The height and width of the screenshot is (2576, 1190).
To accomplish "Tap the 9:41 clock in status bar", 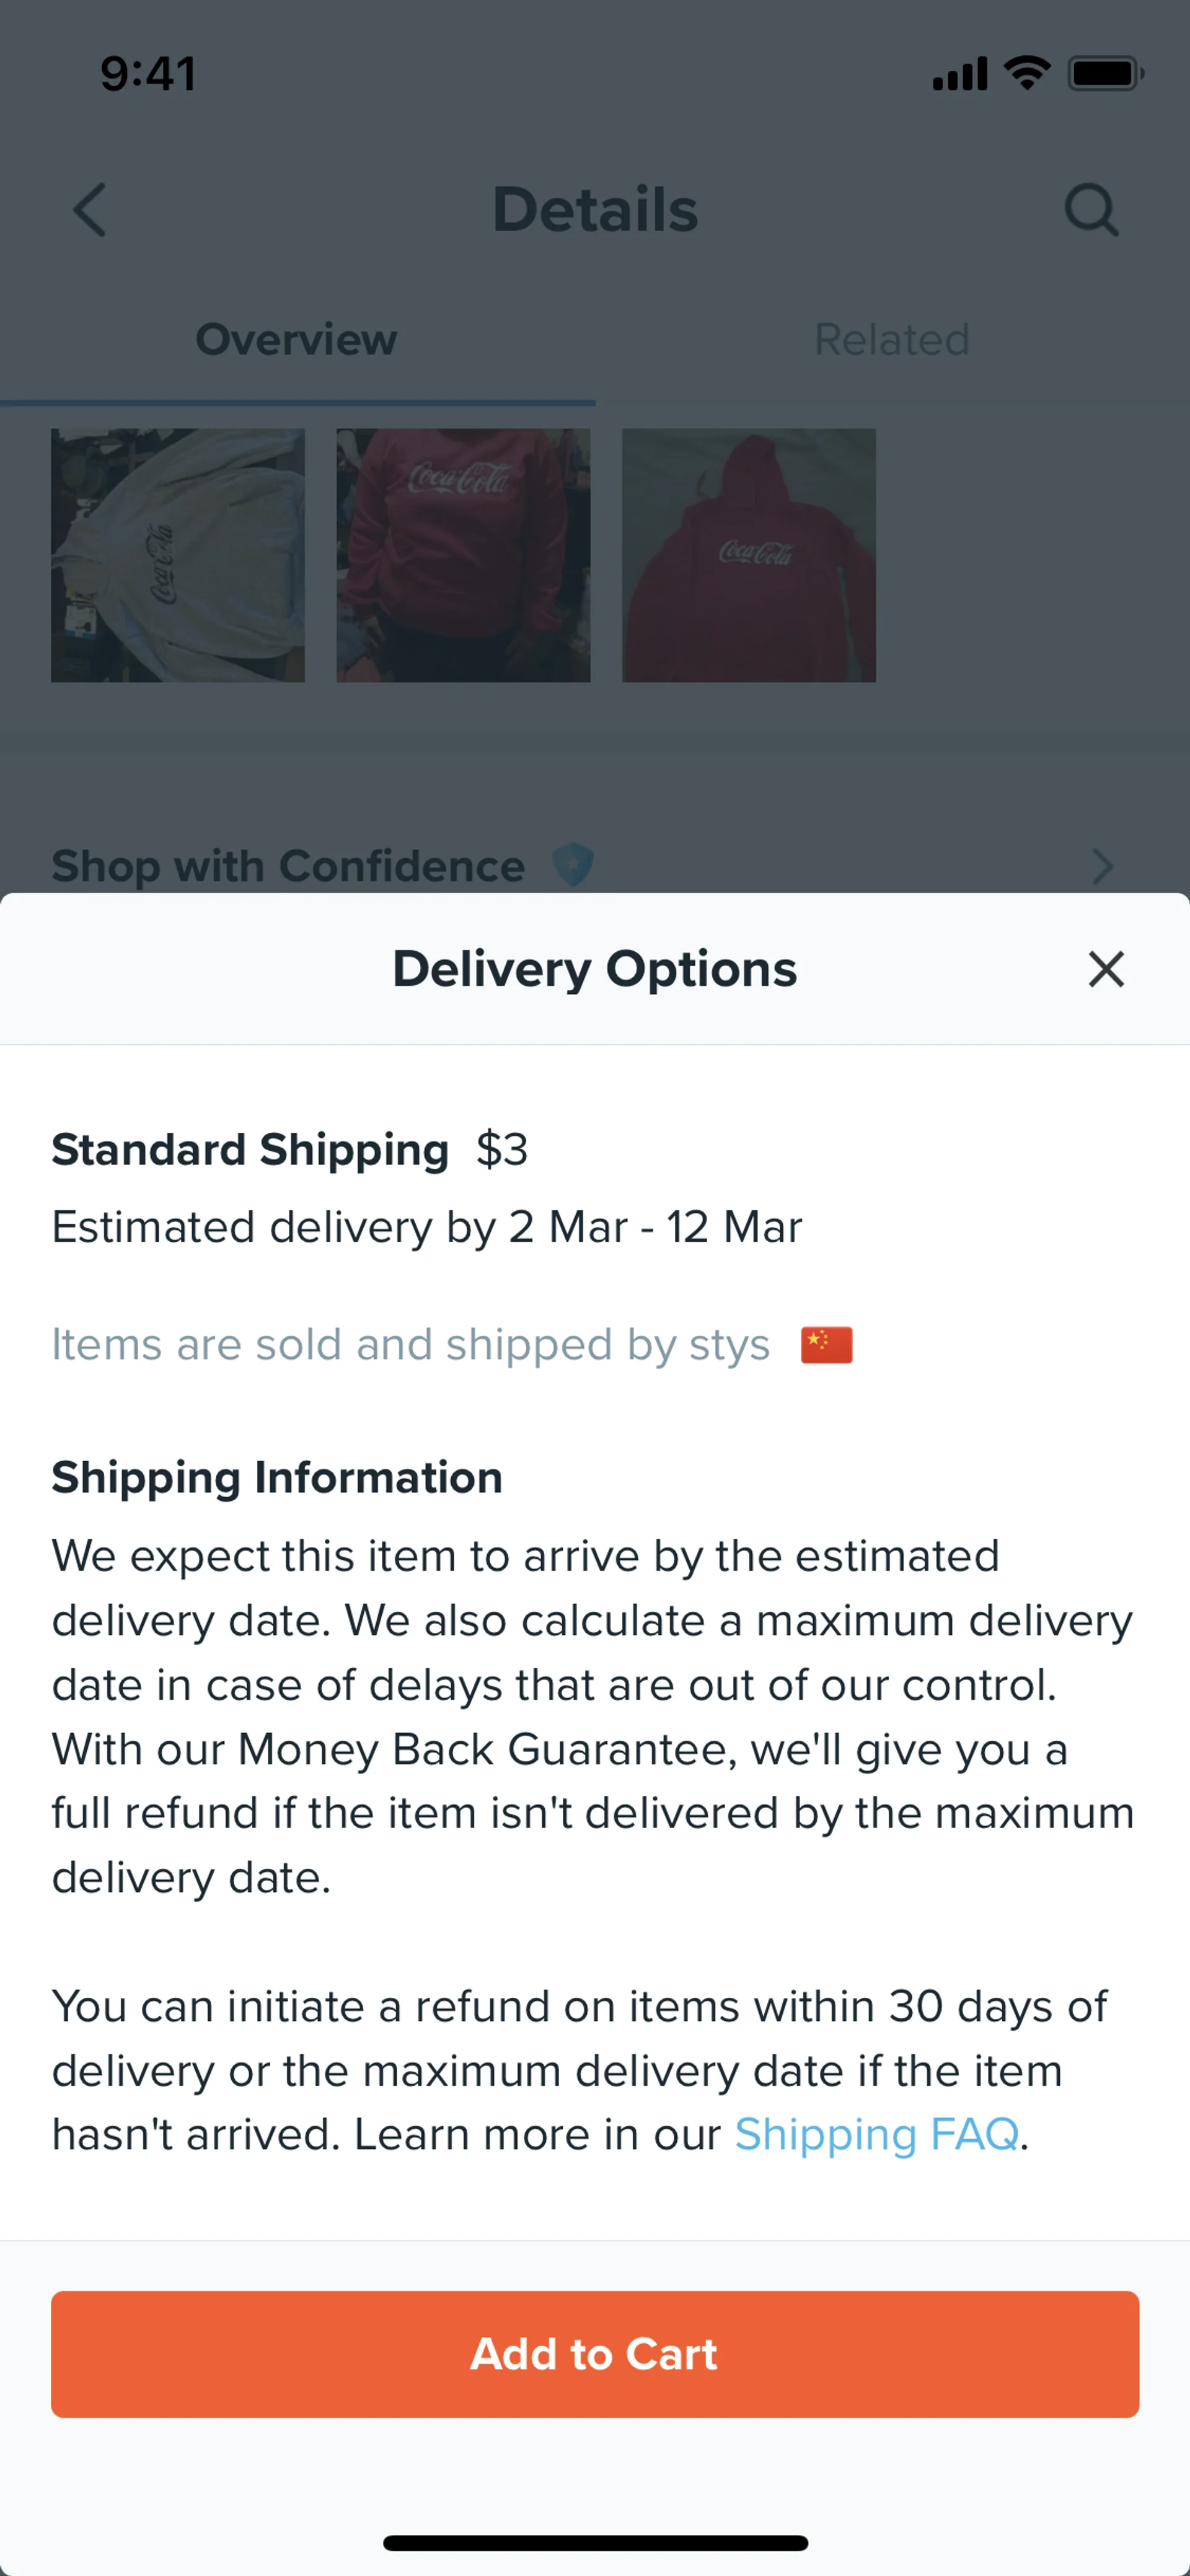I will point(148,73).
